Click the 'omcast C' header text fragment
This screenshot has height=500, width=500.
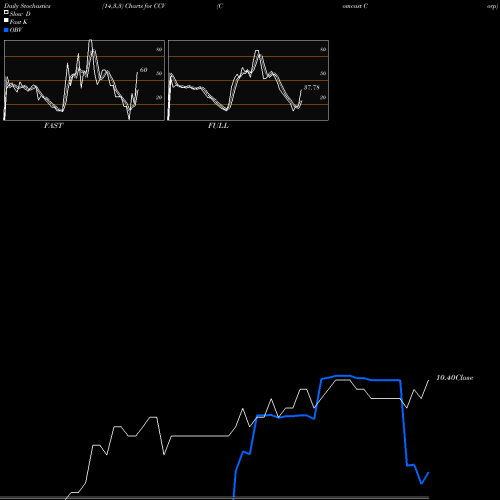pyautogui.click(x=355, y=6)
